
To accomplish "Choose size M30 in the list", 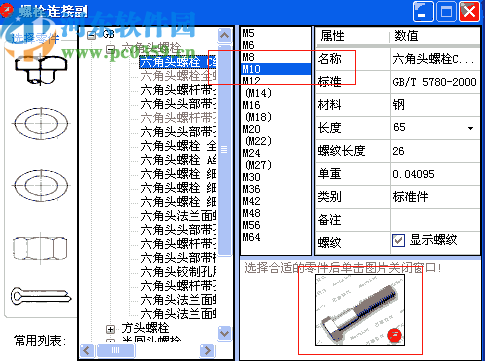I will tap(251, 177).
